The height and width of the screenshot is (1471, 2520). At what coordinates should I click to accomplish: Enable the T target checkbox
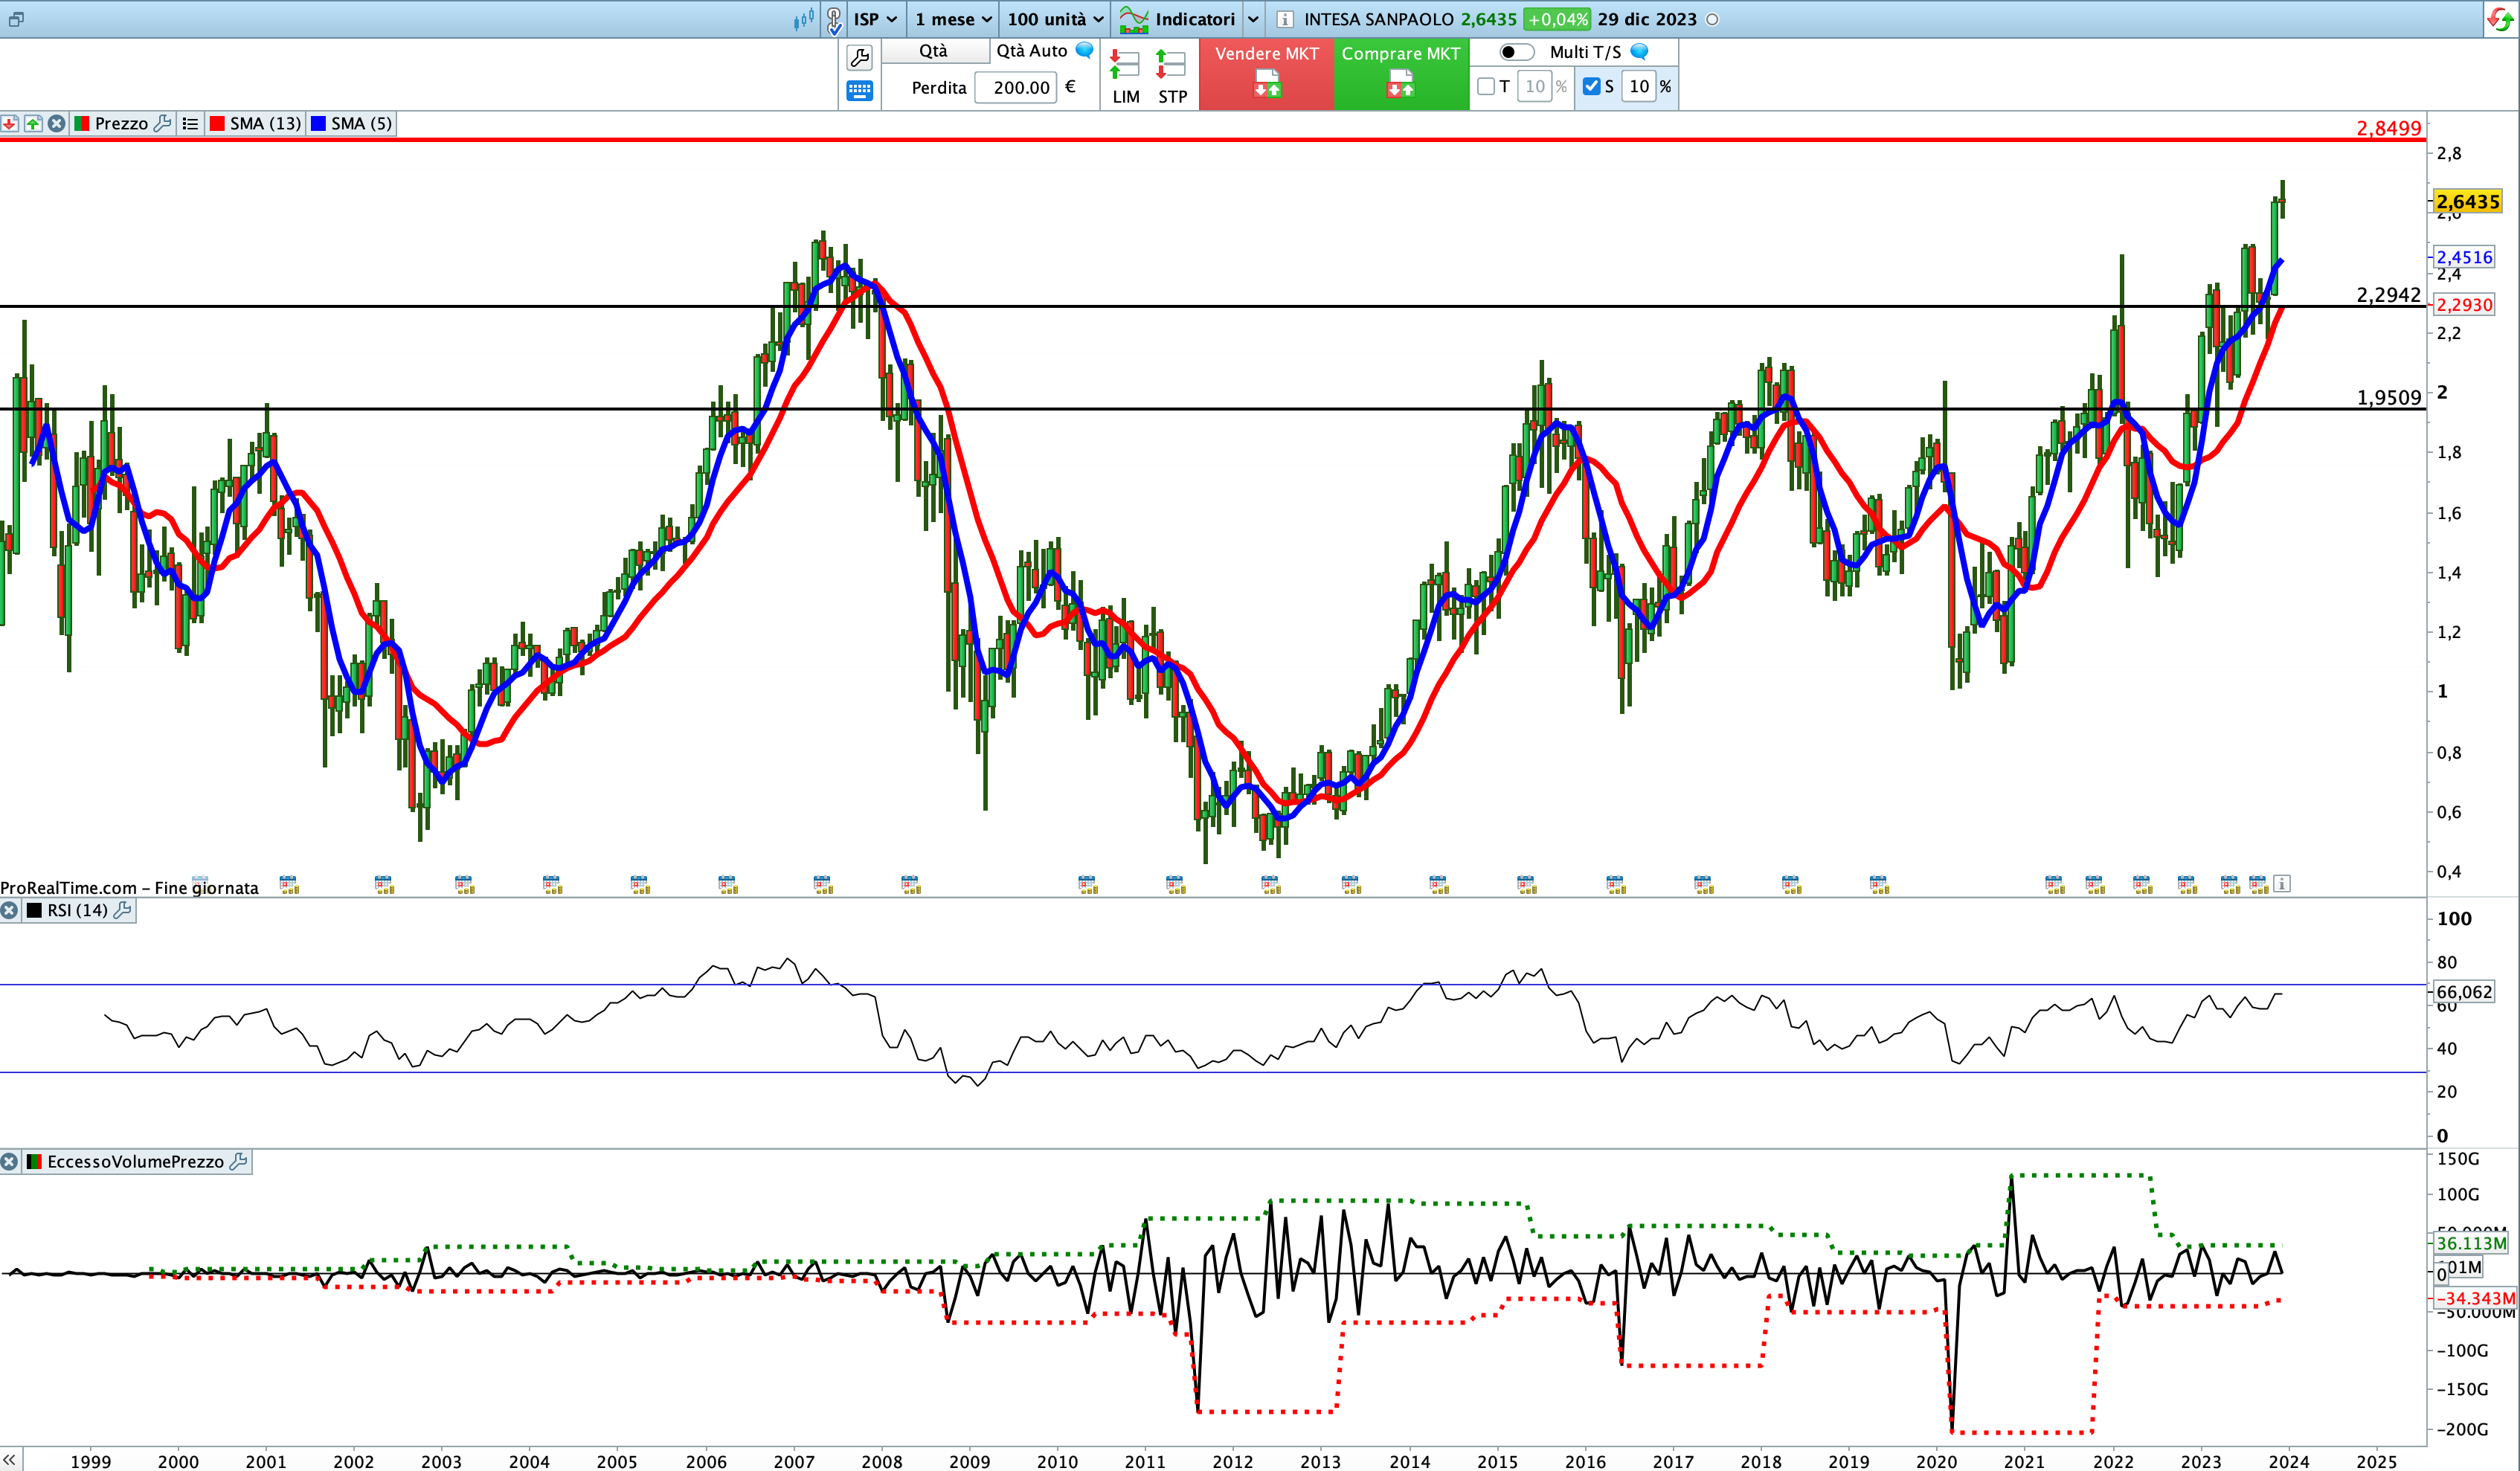click(1486, 87)
